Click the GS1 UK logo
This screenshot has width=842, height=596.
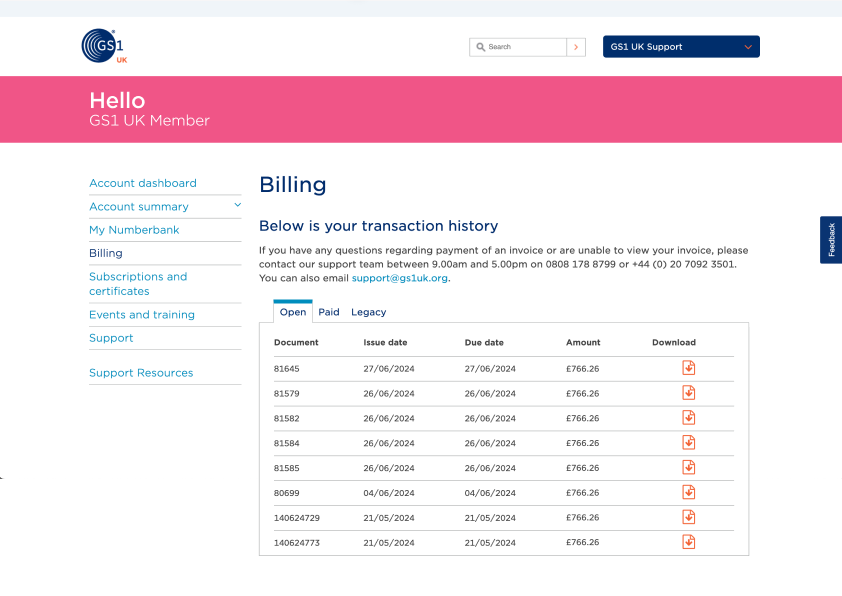[x=103, y=46]
